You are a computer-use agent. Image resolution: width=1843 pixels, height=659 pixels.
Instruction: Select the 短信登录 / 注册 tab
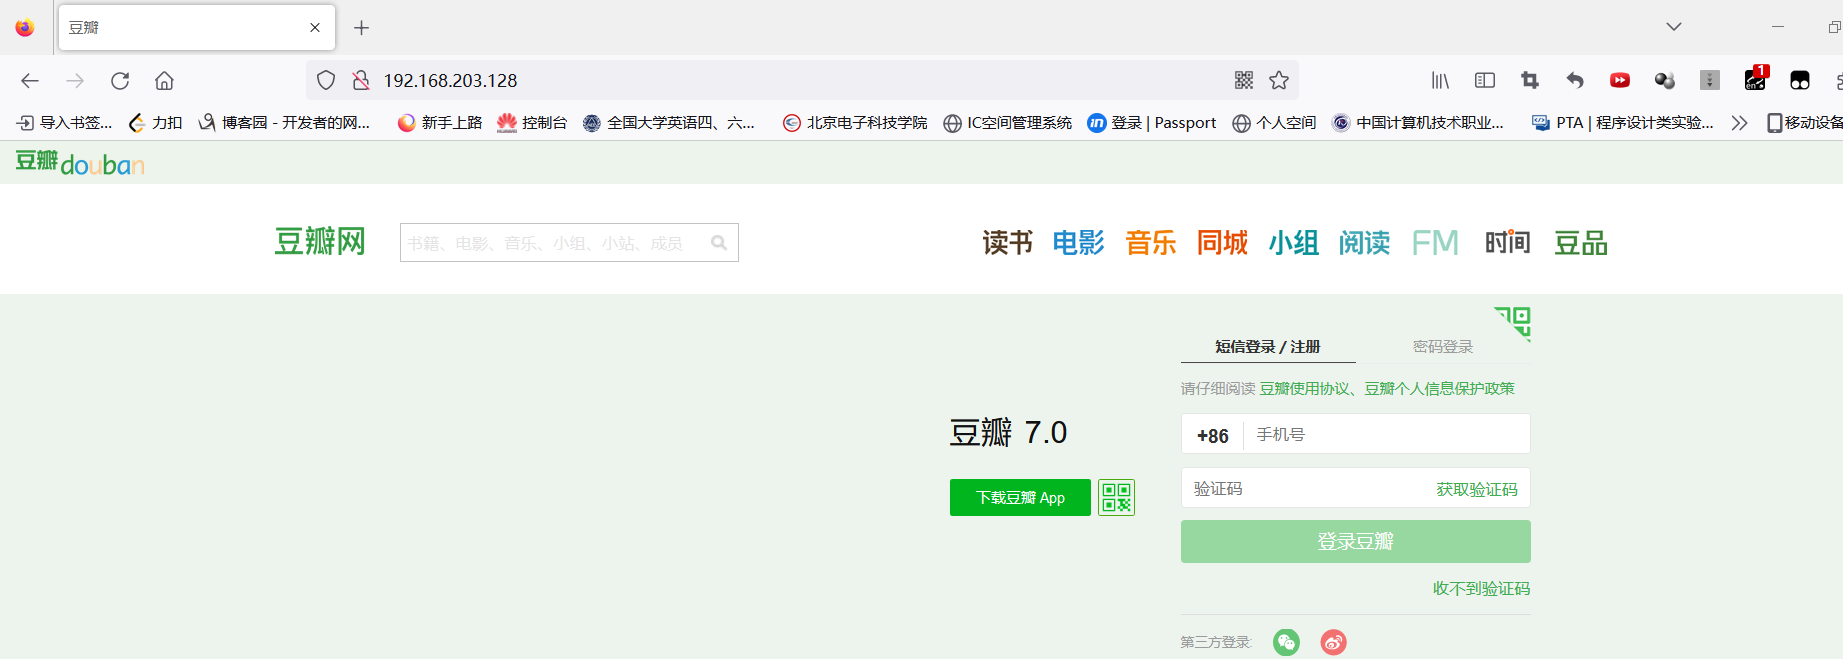click(x=1267, y=347)
